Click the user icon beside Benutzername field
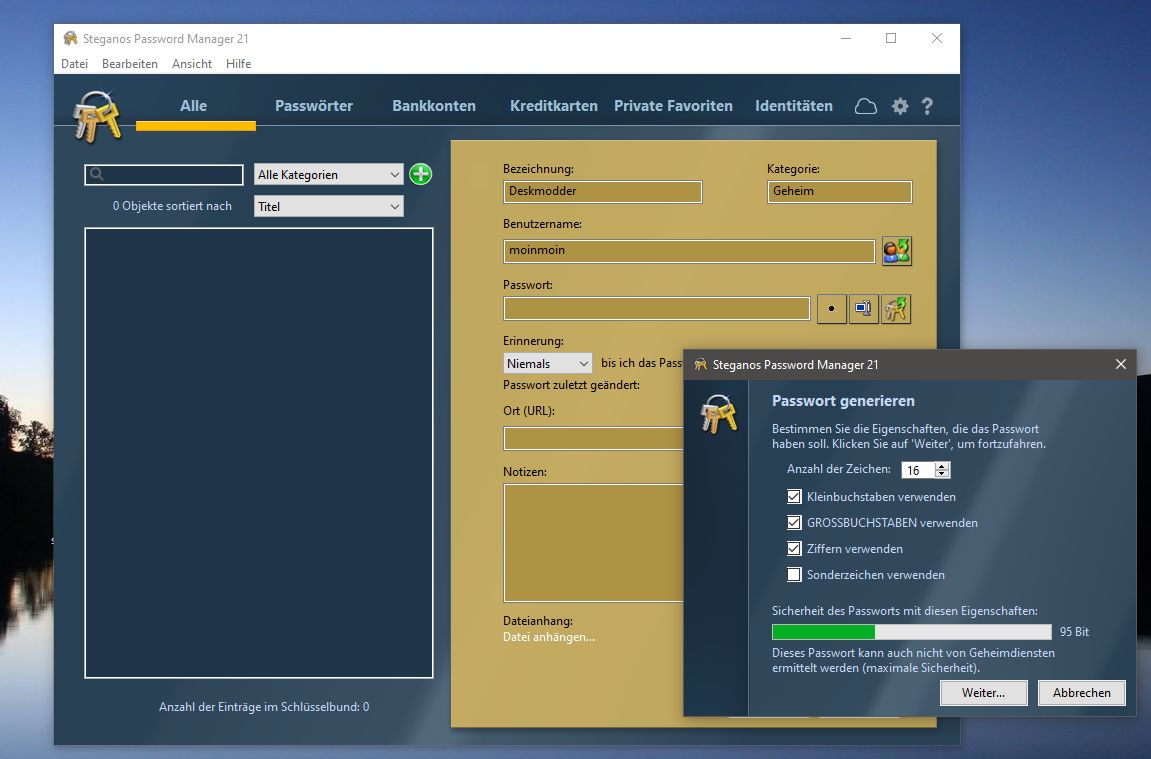 pos(896,251)
